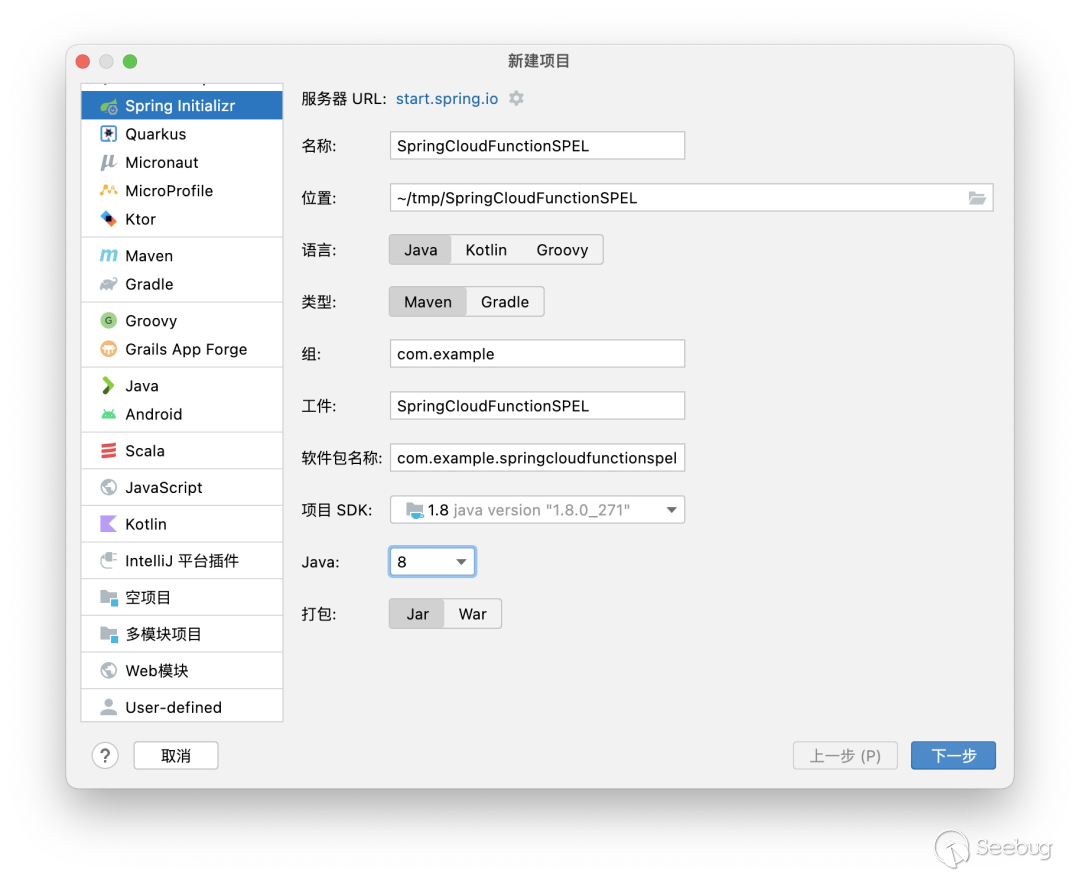Click the JavaScript globe icon
The height and width of the screenshot is (876, 1080).
coord(109,487)
